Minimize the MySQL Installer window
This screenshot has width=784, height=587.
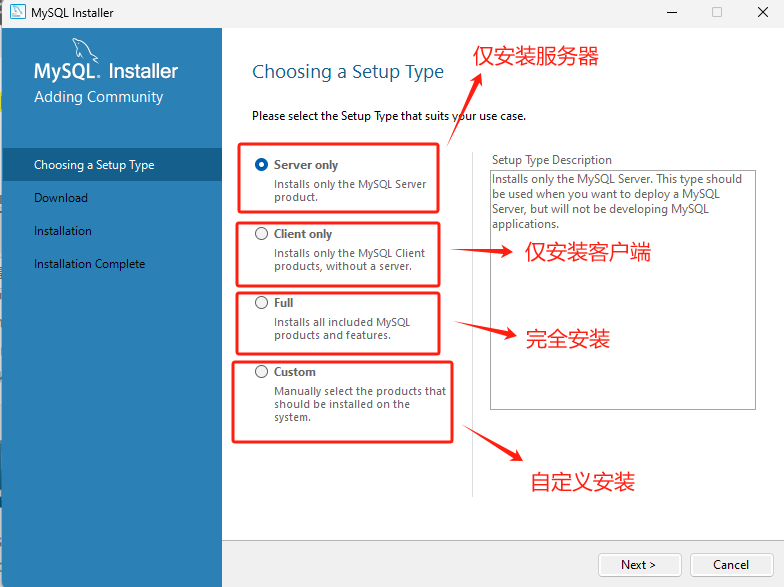point(672,12)
